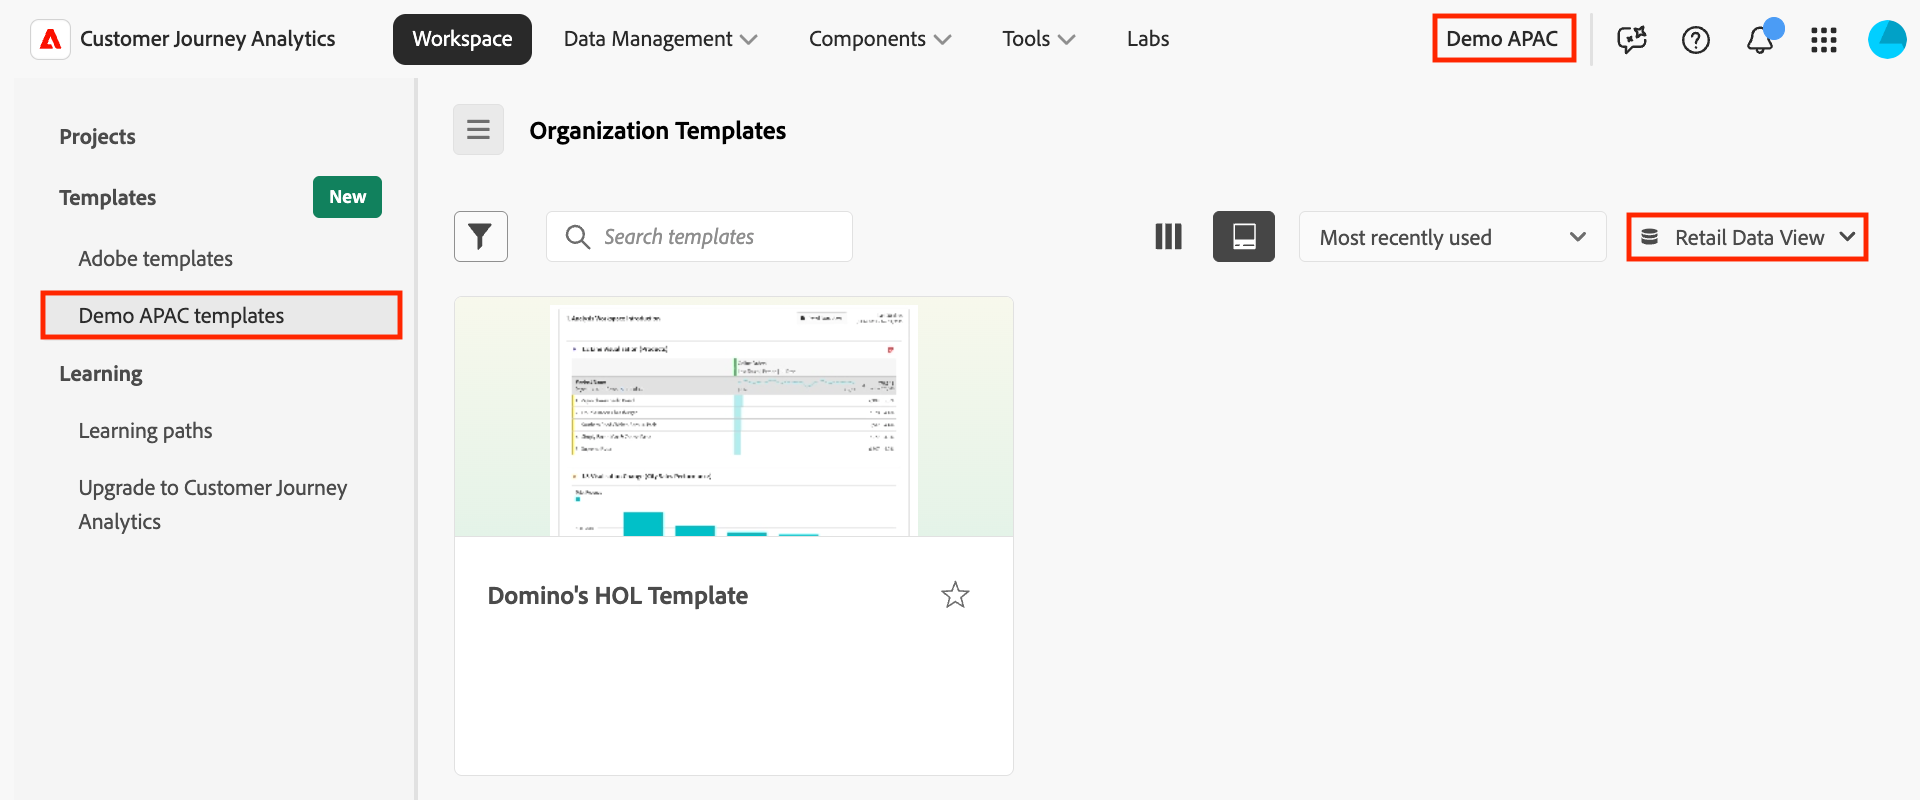The height and width of the screenshot is (800, 1920).
Task: Switch to column list view
Action: click(x=1168, y=236)
